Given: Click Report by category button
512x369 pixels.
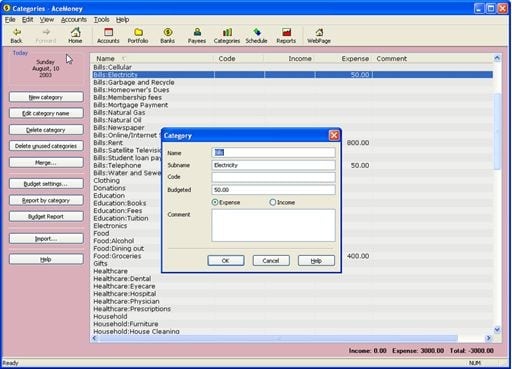Looking at the screenshot, I should pos(46,200).
